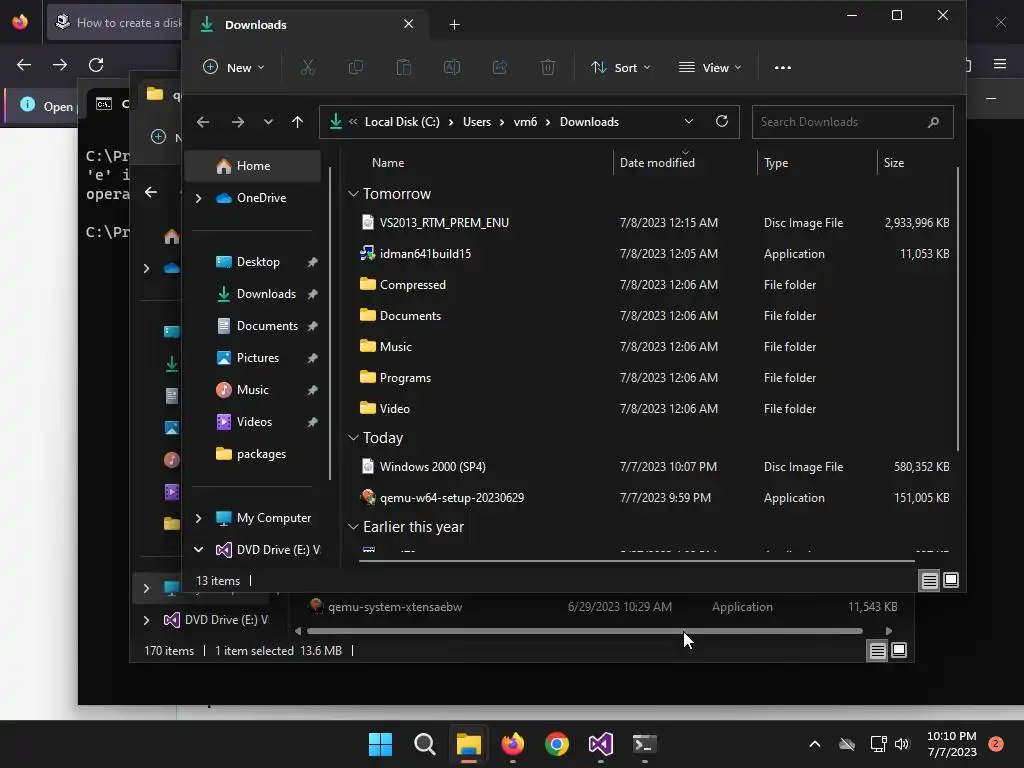Click Firefox taskbar icon
Screen dimensions: 1024x768
pos(513,744)
